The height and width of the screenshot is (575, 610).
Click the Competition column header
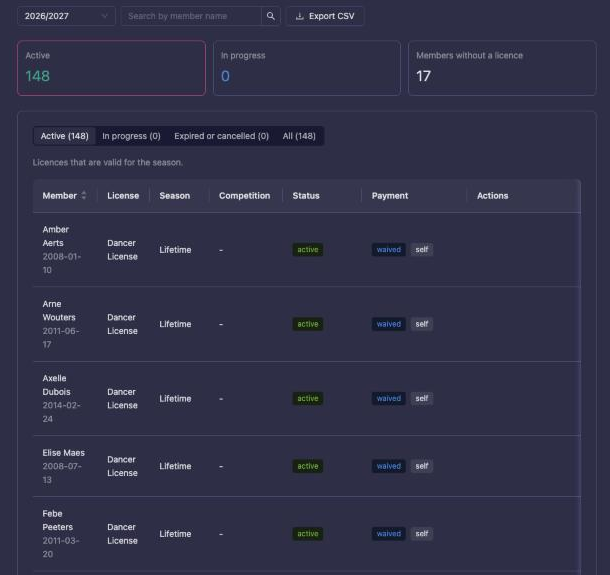[244, 196]
